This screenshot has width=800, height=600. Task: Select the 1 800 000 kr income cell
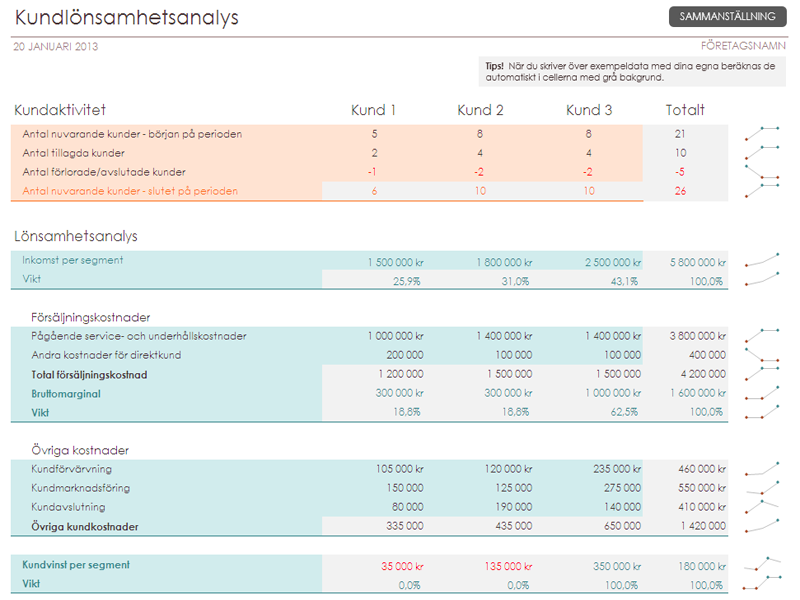(x=504, y=262)
